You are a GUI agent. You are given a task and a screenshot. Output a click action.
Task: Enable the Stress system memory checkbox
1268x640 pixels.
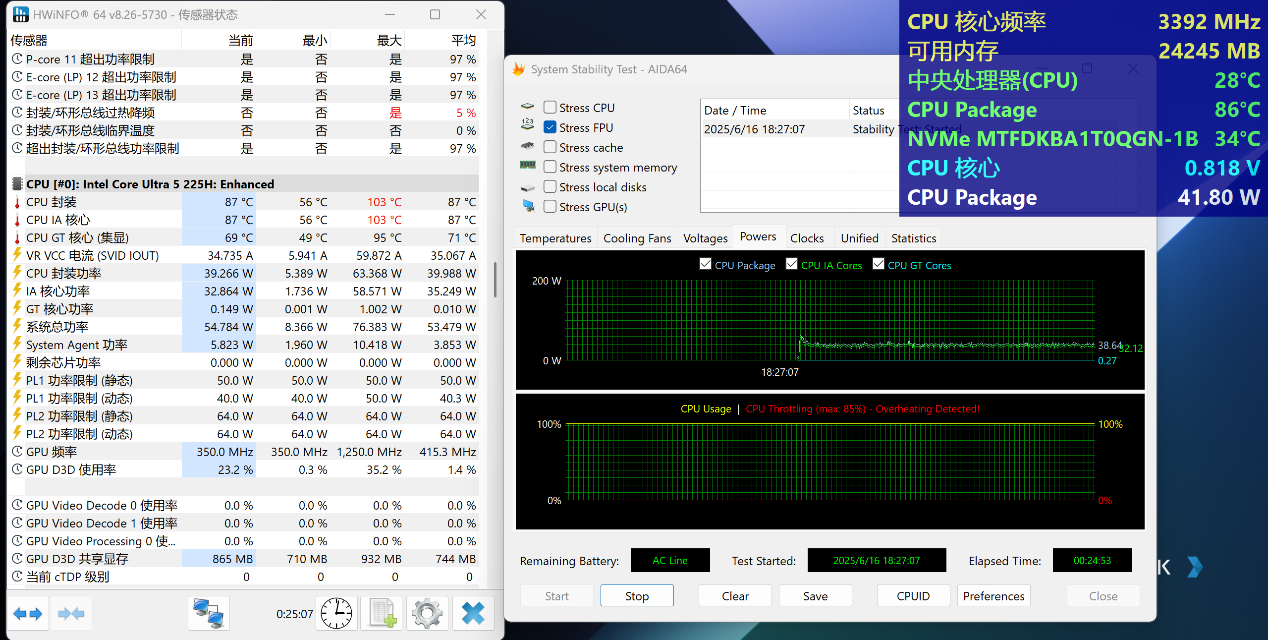(550, 168)
